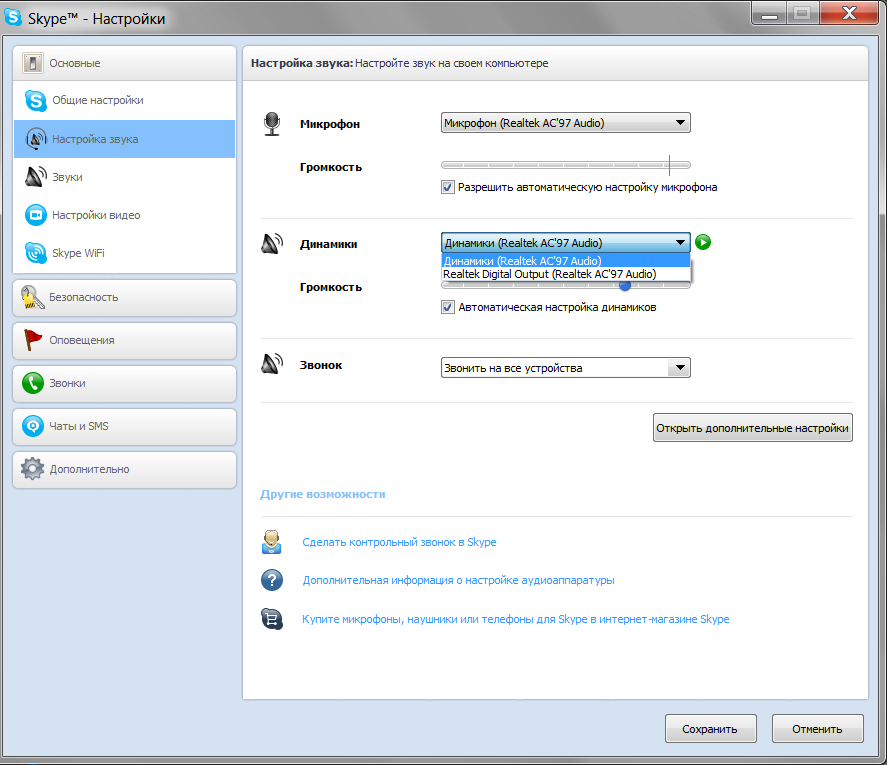Expand the Основные settings section
The height and width of the screenshot is (765, 887).
(124, 63)
